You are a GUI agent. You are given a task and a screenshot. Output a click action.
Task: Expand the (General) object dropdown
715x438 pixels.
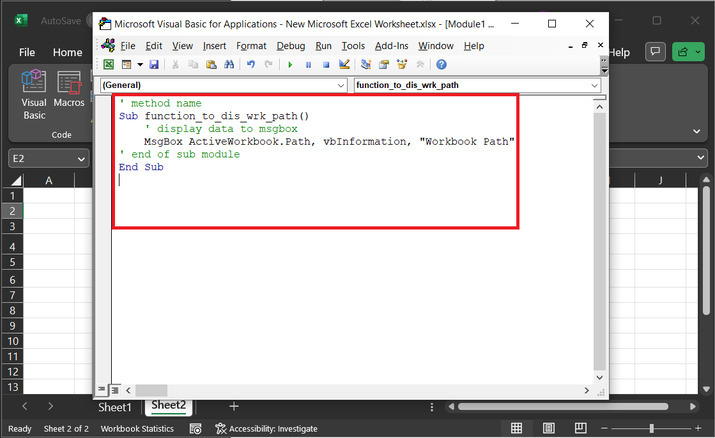click(342, 86)
